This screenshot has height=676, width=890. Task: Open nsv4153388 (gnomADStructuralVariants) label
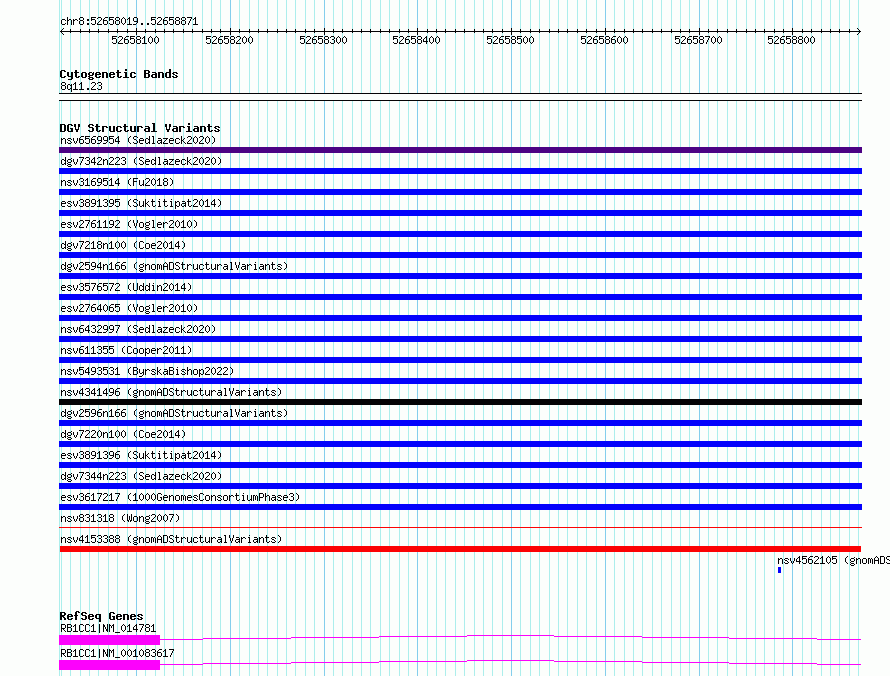tap(171, 539)
